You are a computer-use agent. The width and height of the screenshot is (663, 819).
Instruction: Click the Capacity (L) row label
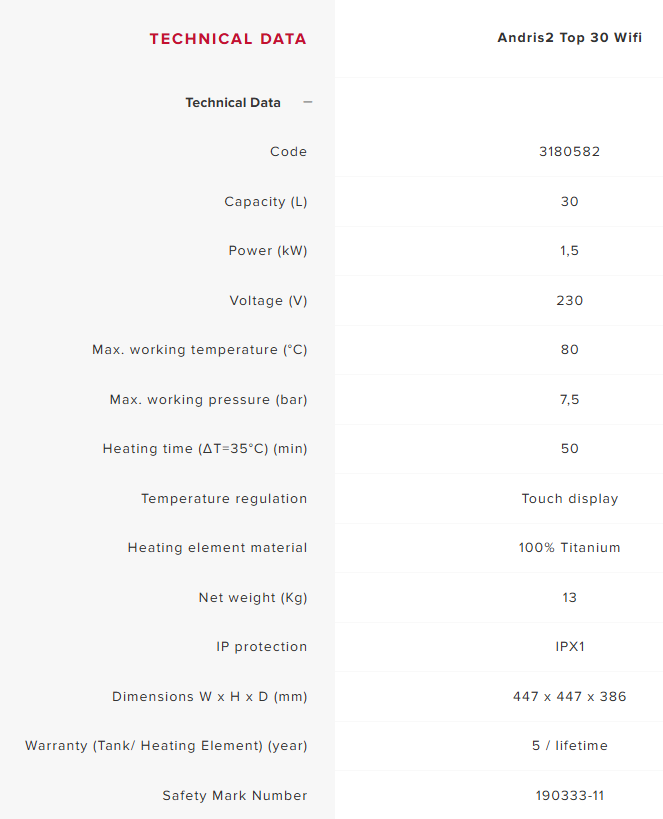coord(265,201)
